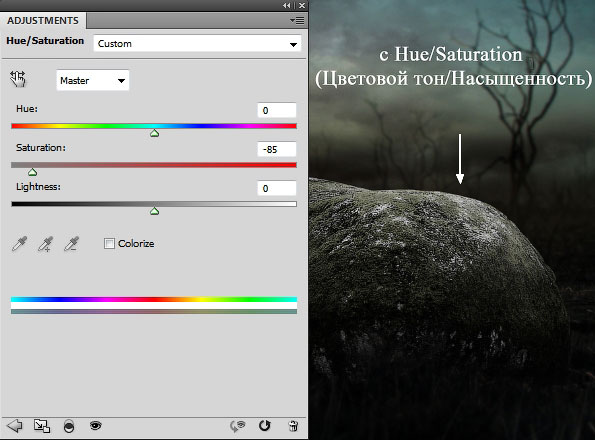The height and width of the screenshot is (440, 595).
Task: Open the Custom preset dropdown
Action: click(x=197, y=44)
